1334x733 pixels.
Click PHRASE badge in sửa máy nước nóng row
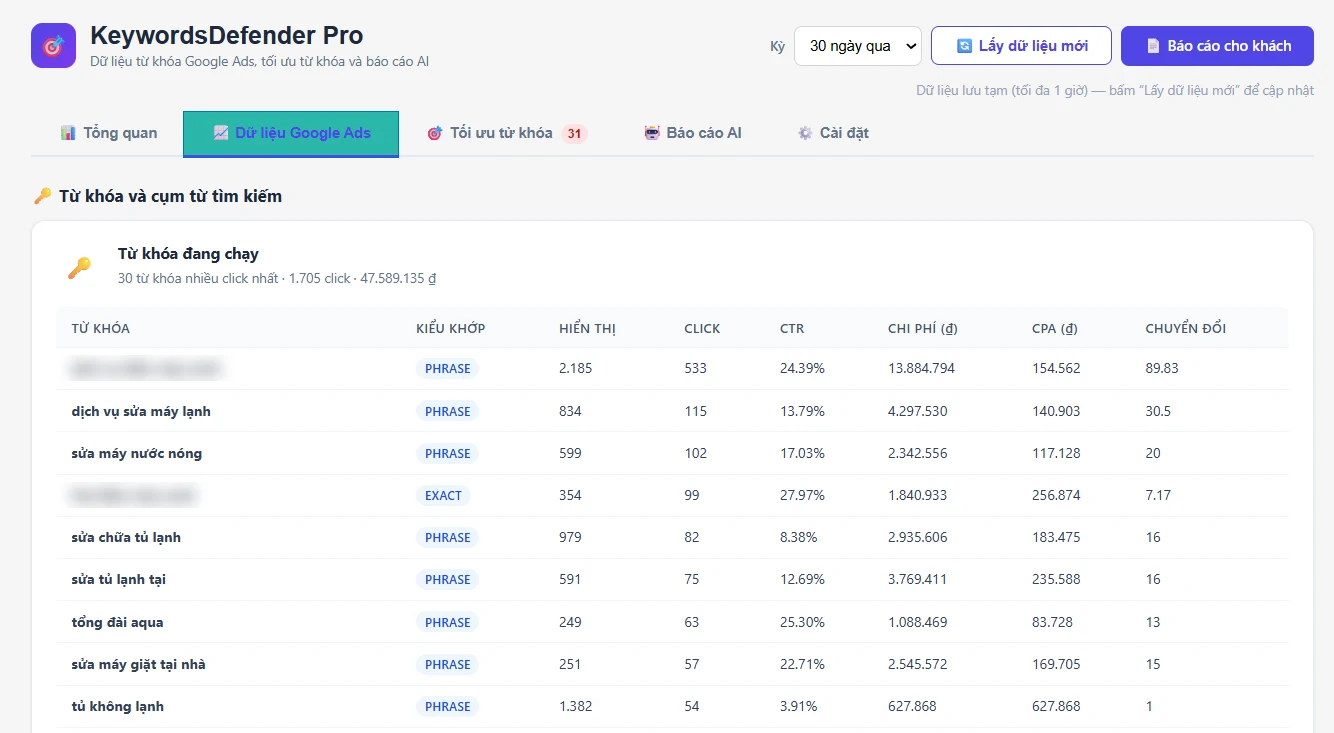click(448, 453)
